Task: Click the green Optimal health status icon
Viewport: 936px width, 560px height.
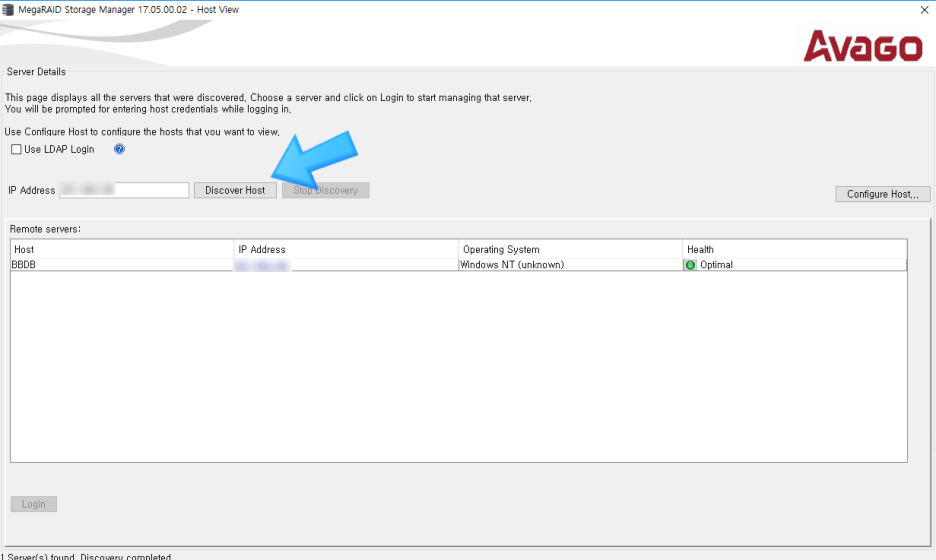Action: [x=691, y=264]
